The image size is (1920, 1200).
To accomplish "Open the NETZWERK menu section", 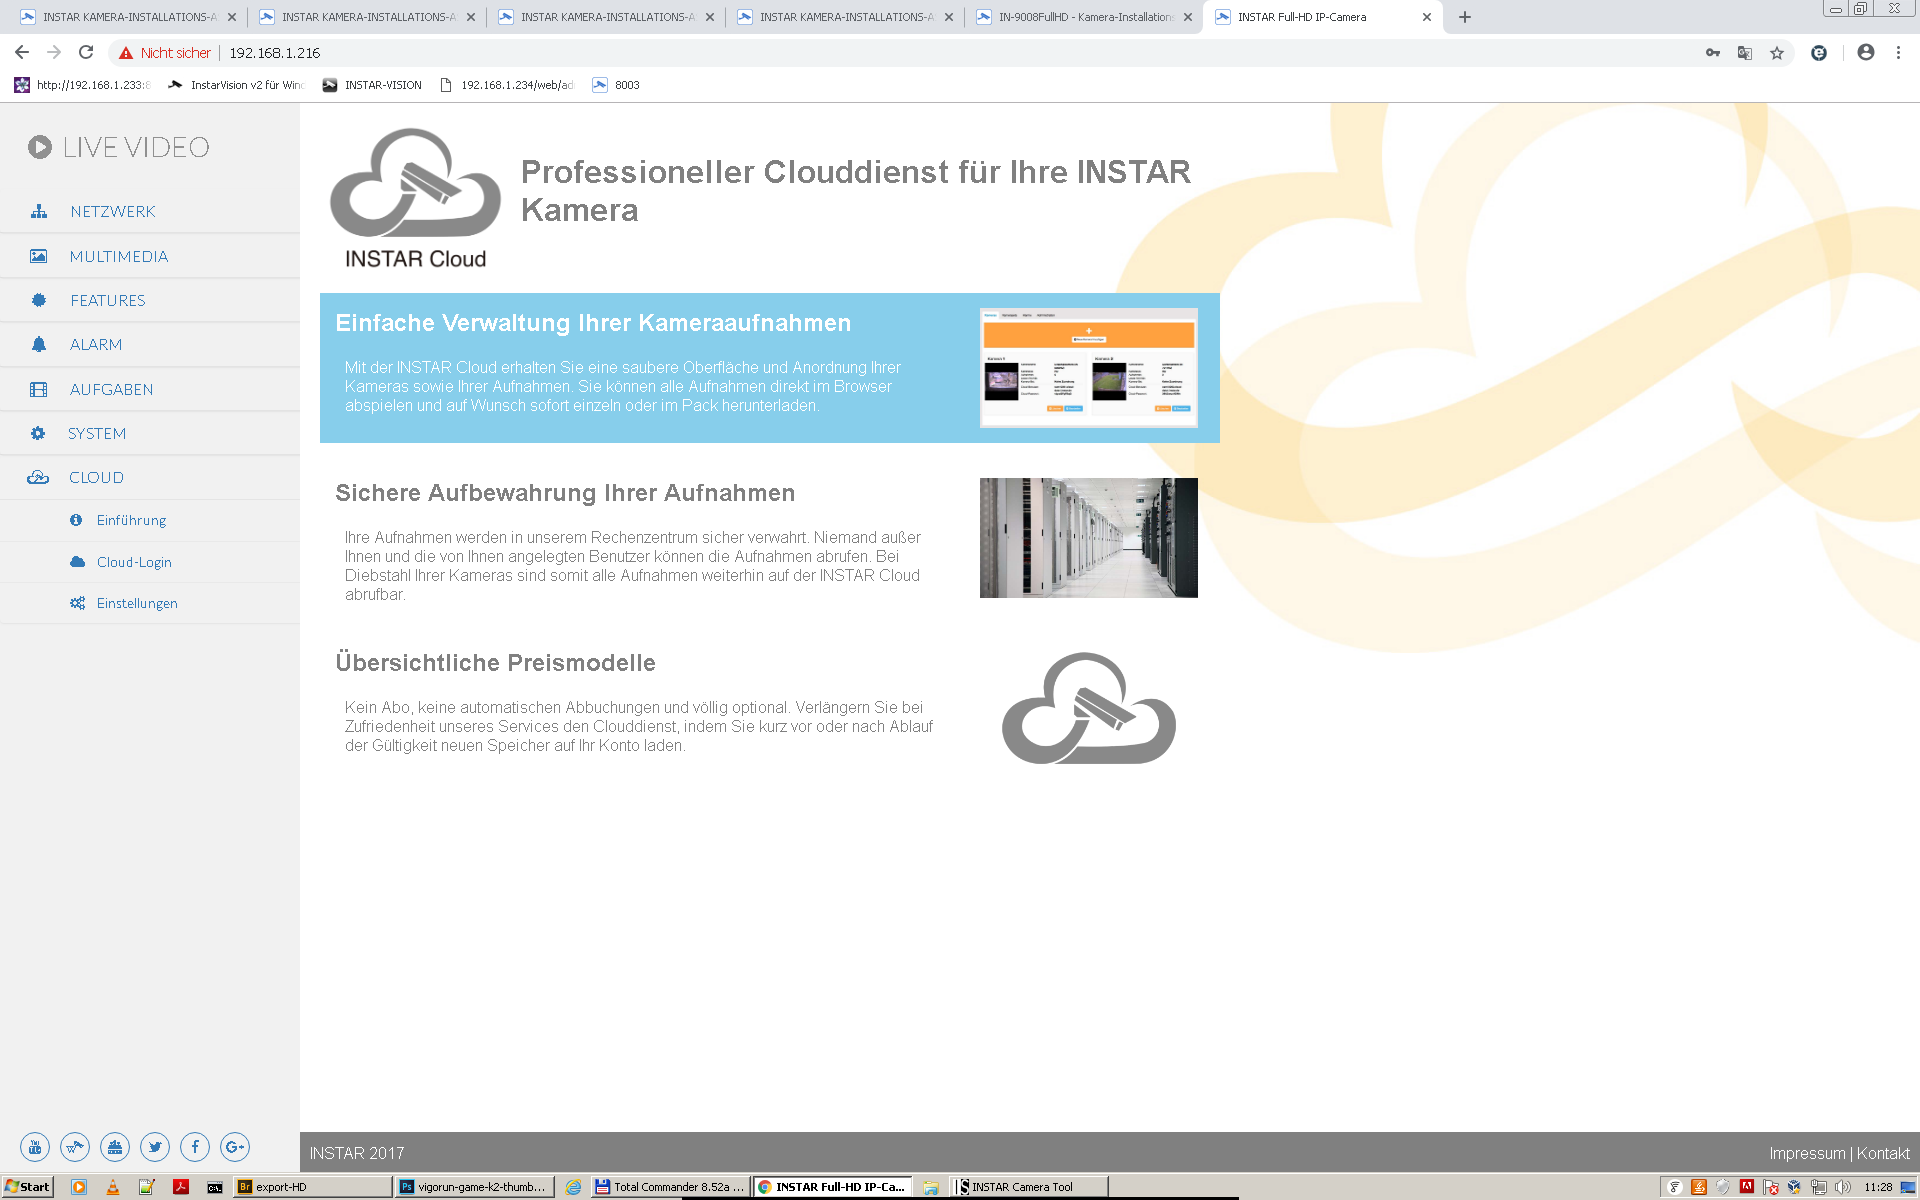I will click(x=112, y=212).
